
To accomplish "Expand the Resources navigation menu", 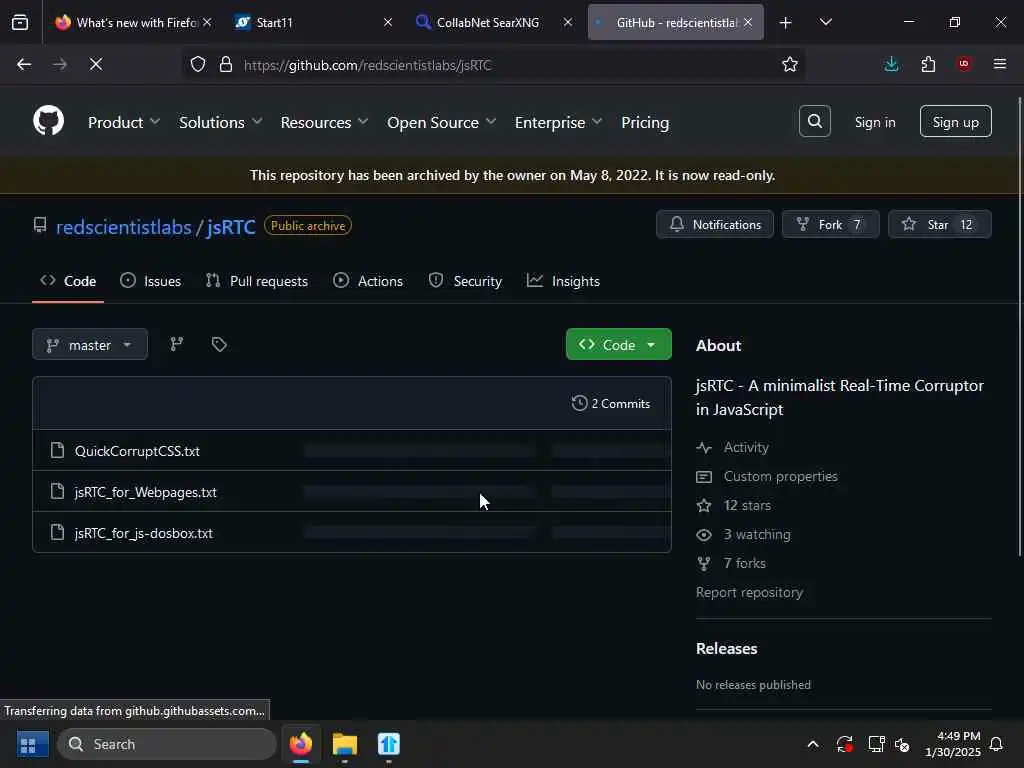I will tap(324, 122).
